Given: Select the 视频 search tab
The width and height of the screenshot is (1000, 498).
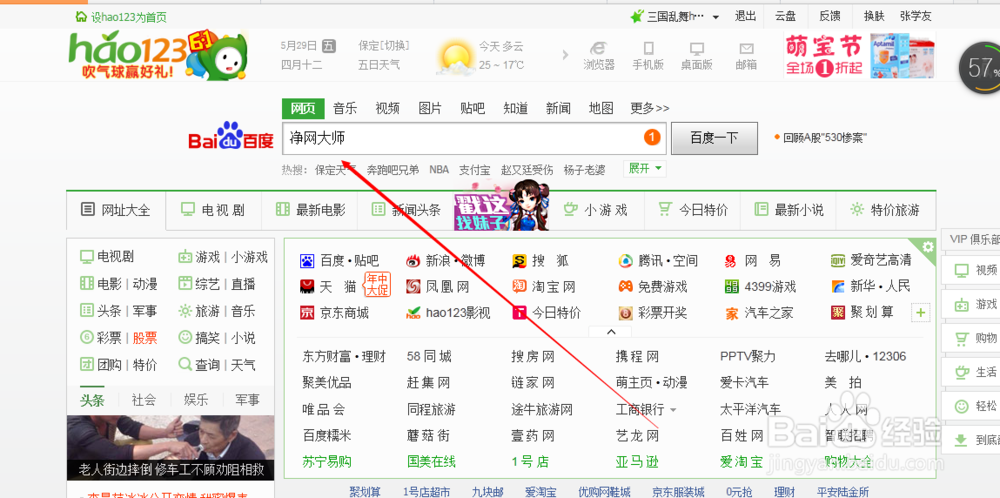Looking at the screenshot, I should pyautogui.click(x=388, y=108).
